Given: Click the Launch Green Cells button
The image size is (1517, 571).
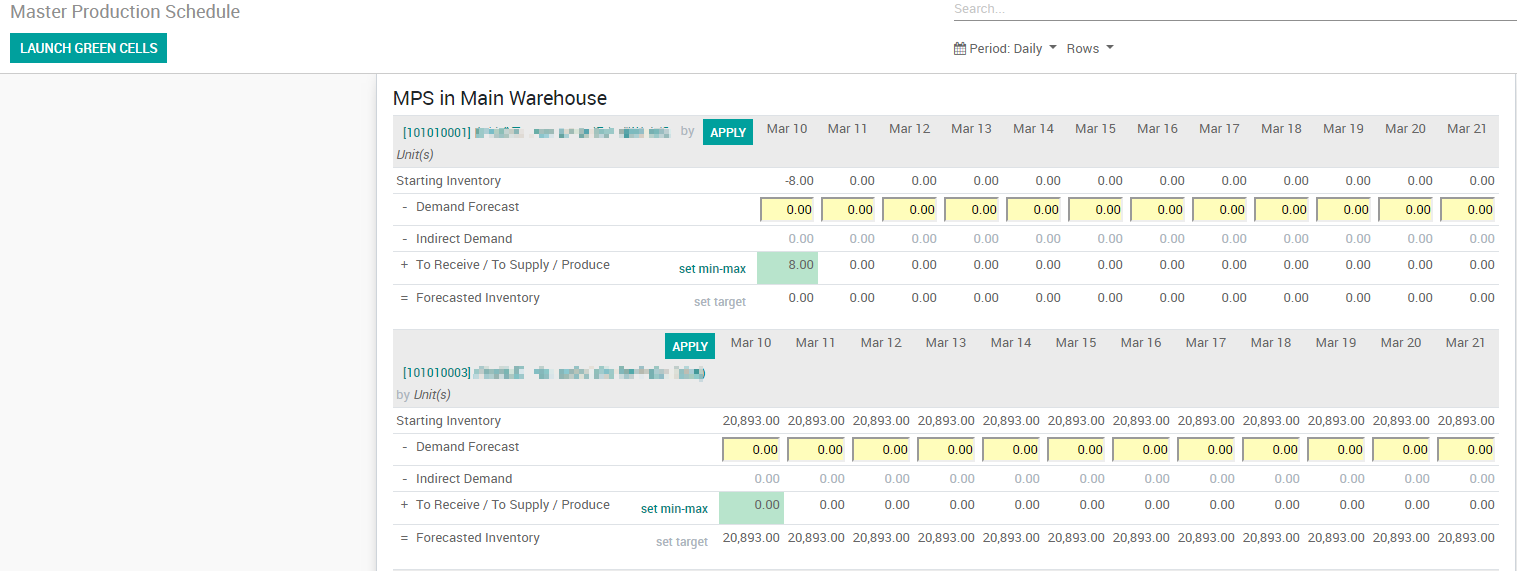Looking at the screenshot, I should pos(89,48).
